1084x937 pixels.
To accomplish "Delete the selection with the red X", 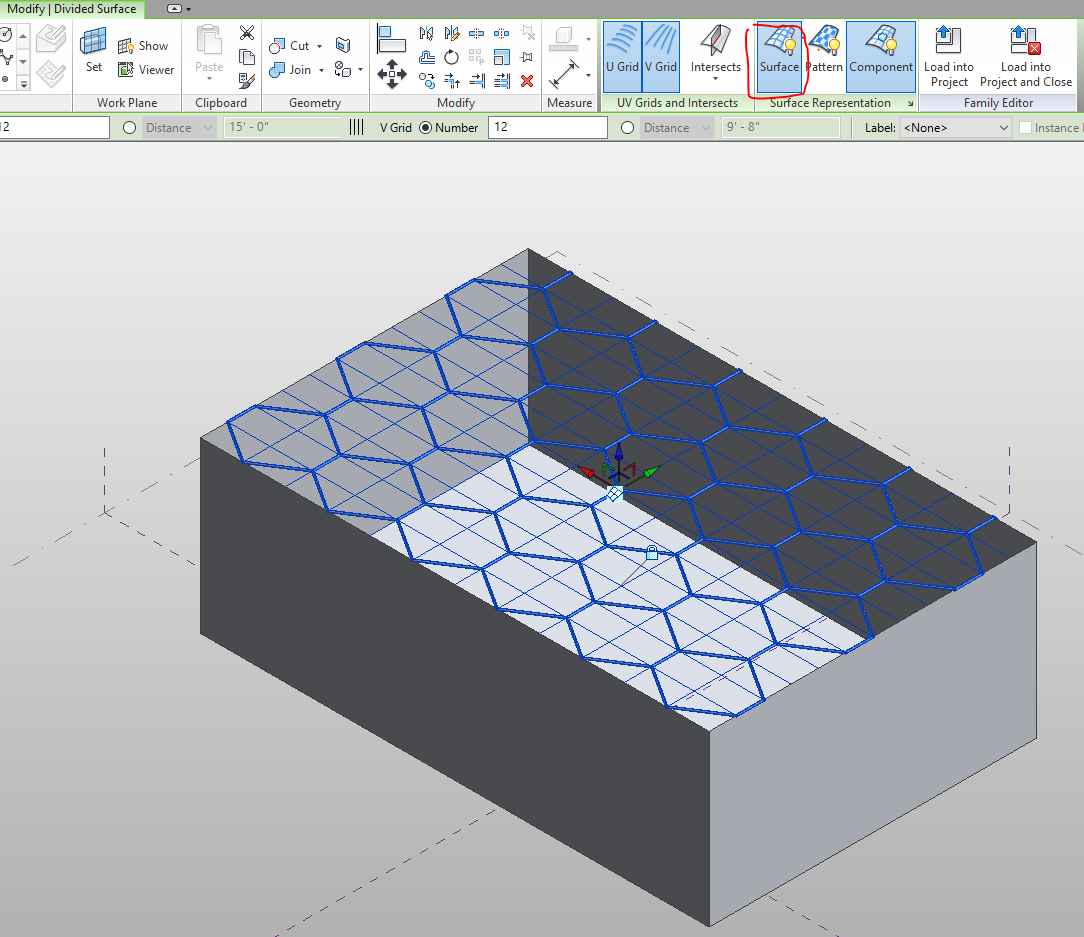I will click(x=527, y=79).
